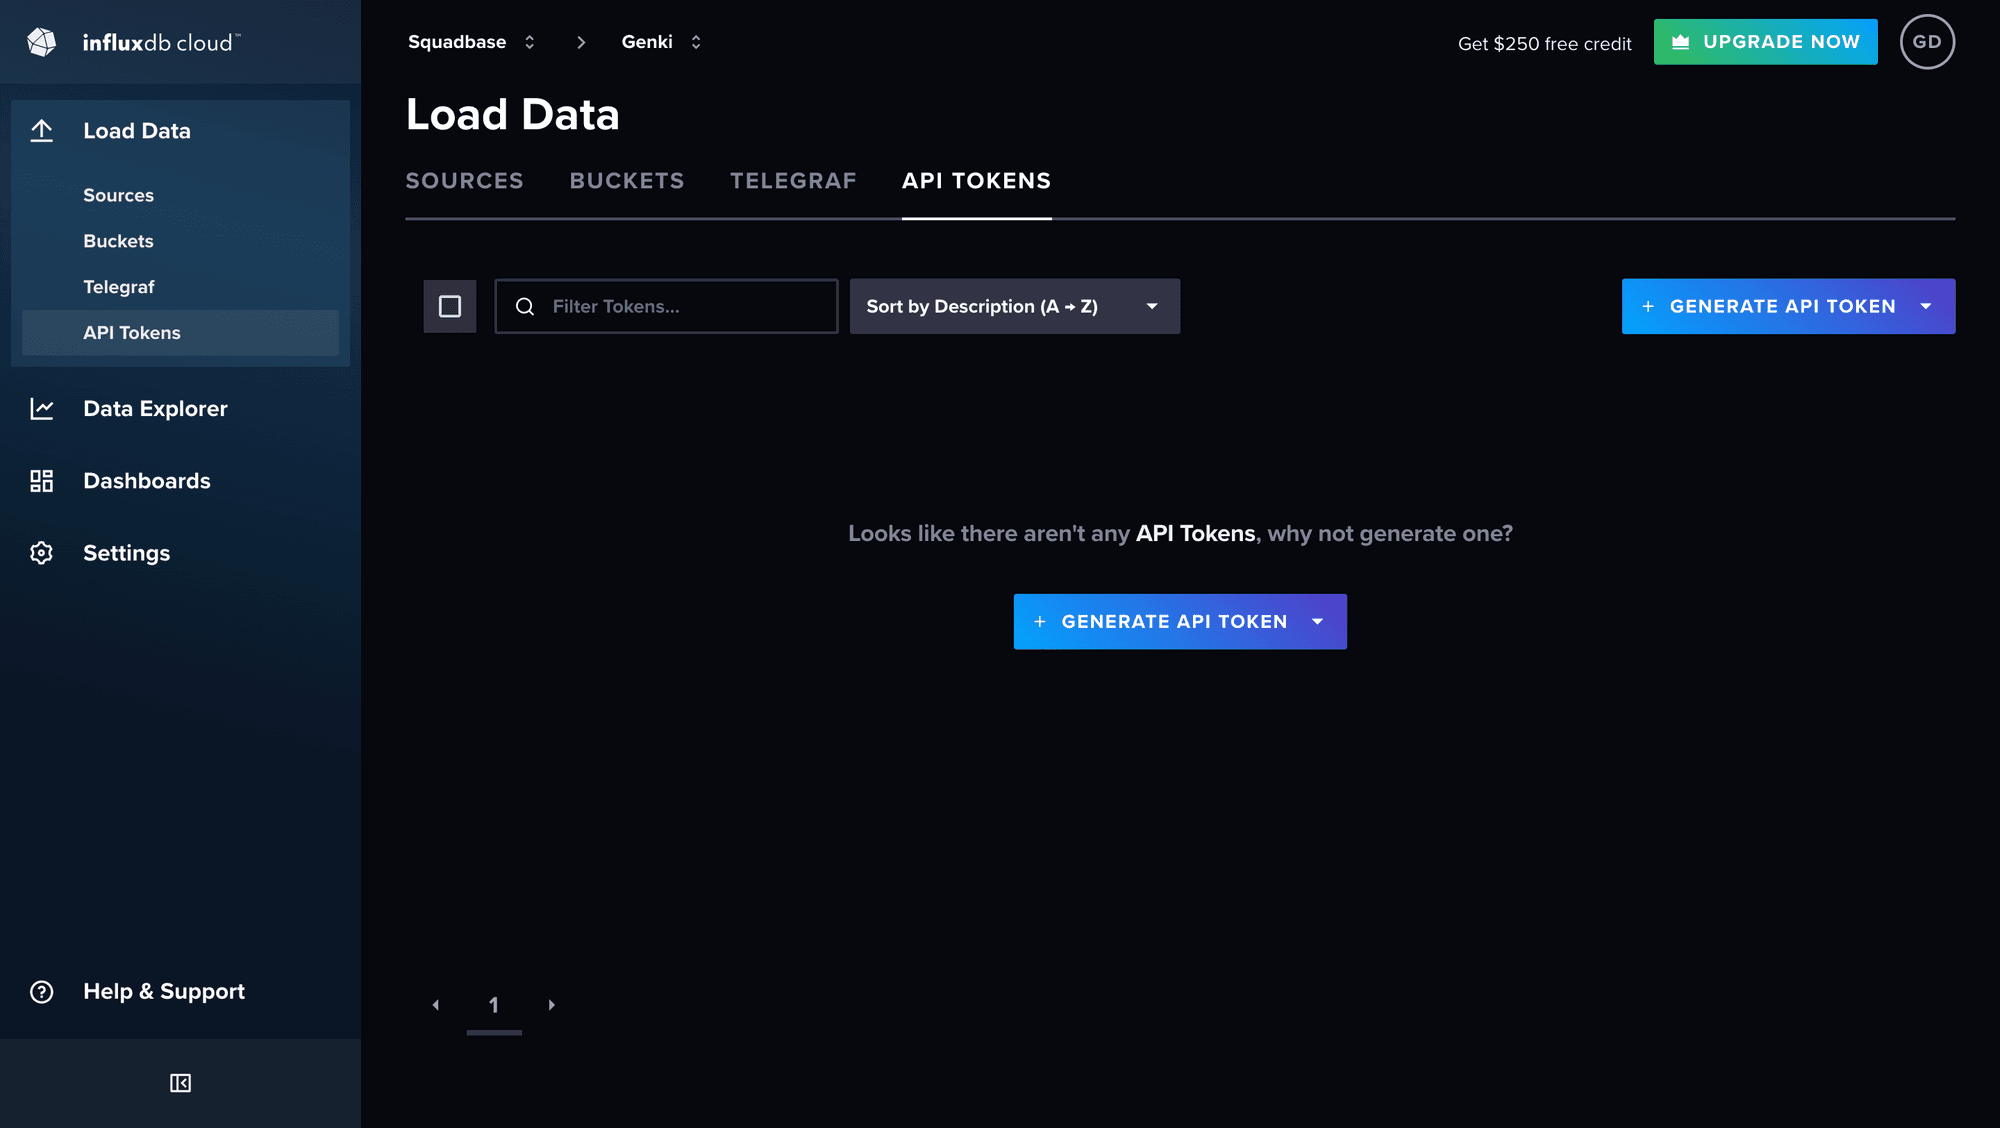The height and width of the screenshot is (1128, 2000).
Task: Switch to the Buckets tab
Action: pyautogui.click(x=627, y=181)
